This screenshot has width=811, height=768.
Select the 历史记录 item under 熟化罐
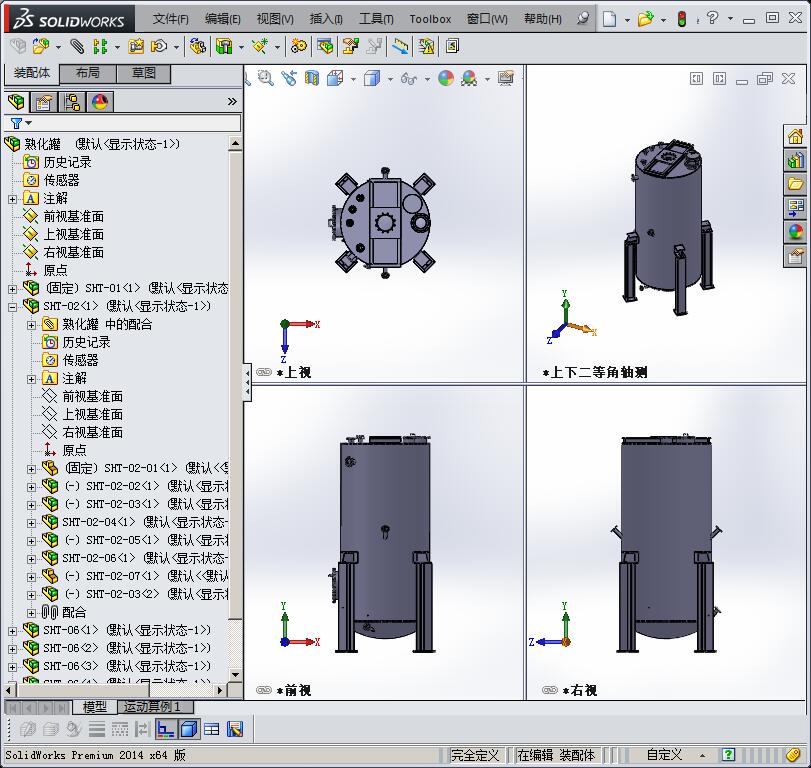[67, 162]
